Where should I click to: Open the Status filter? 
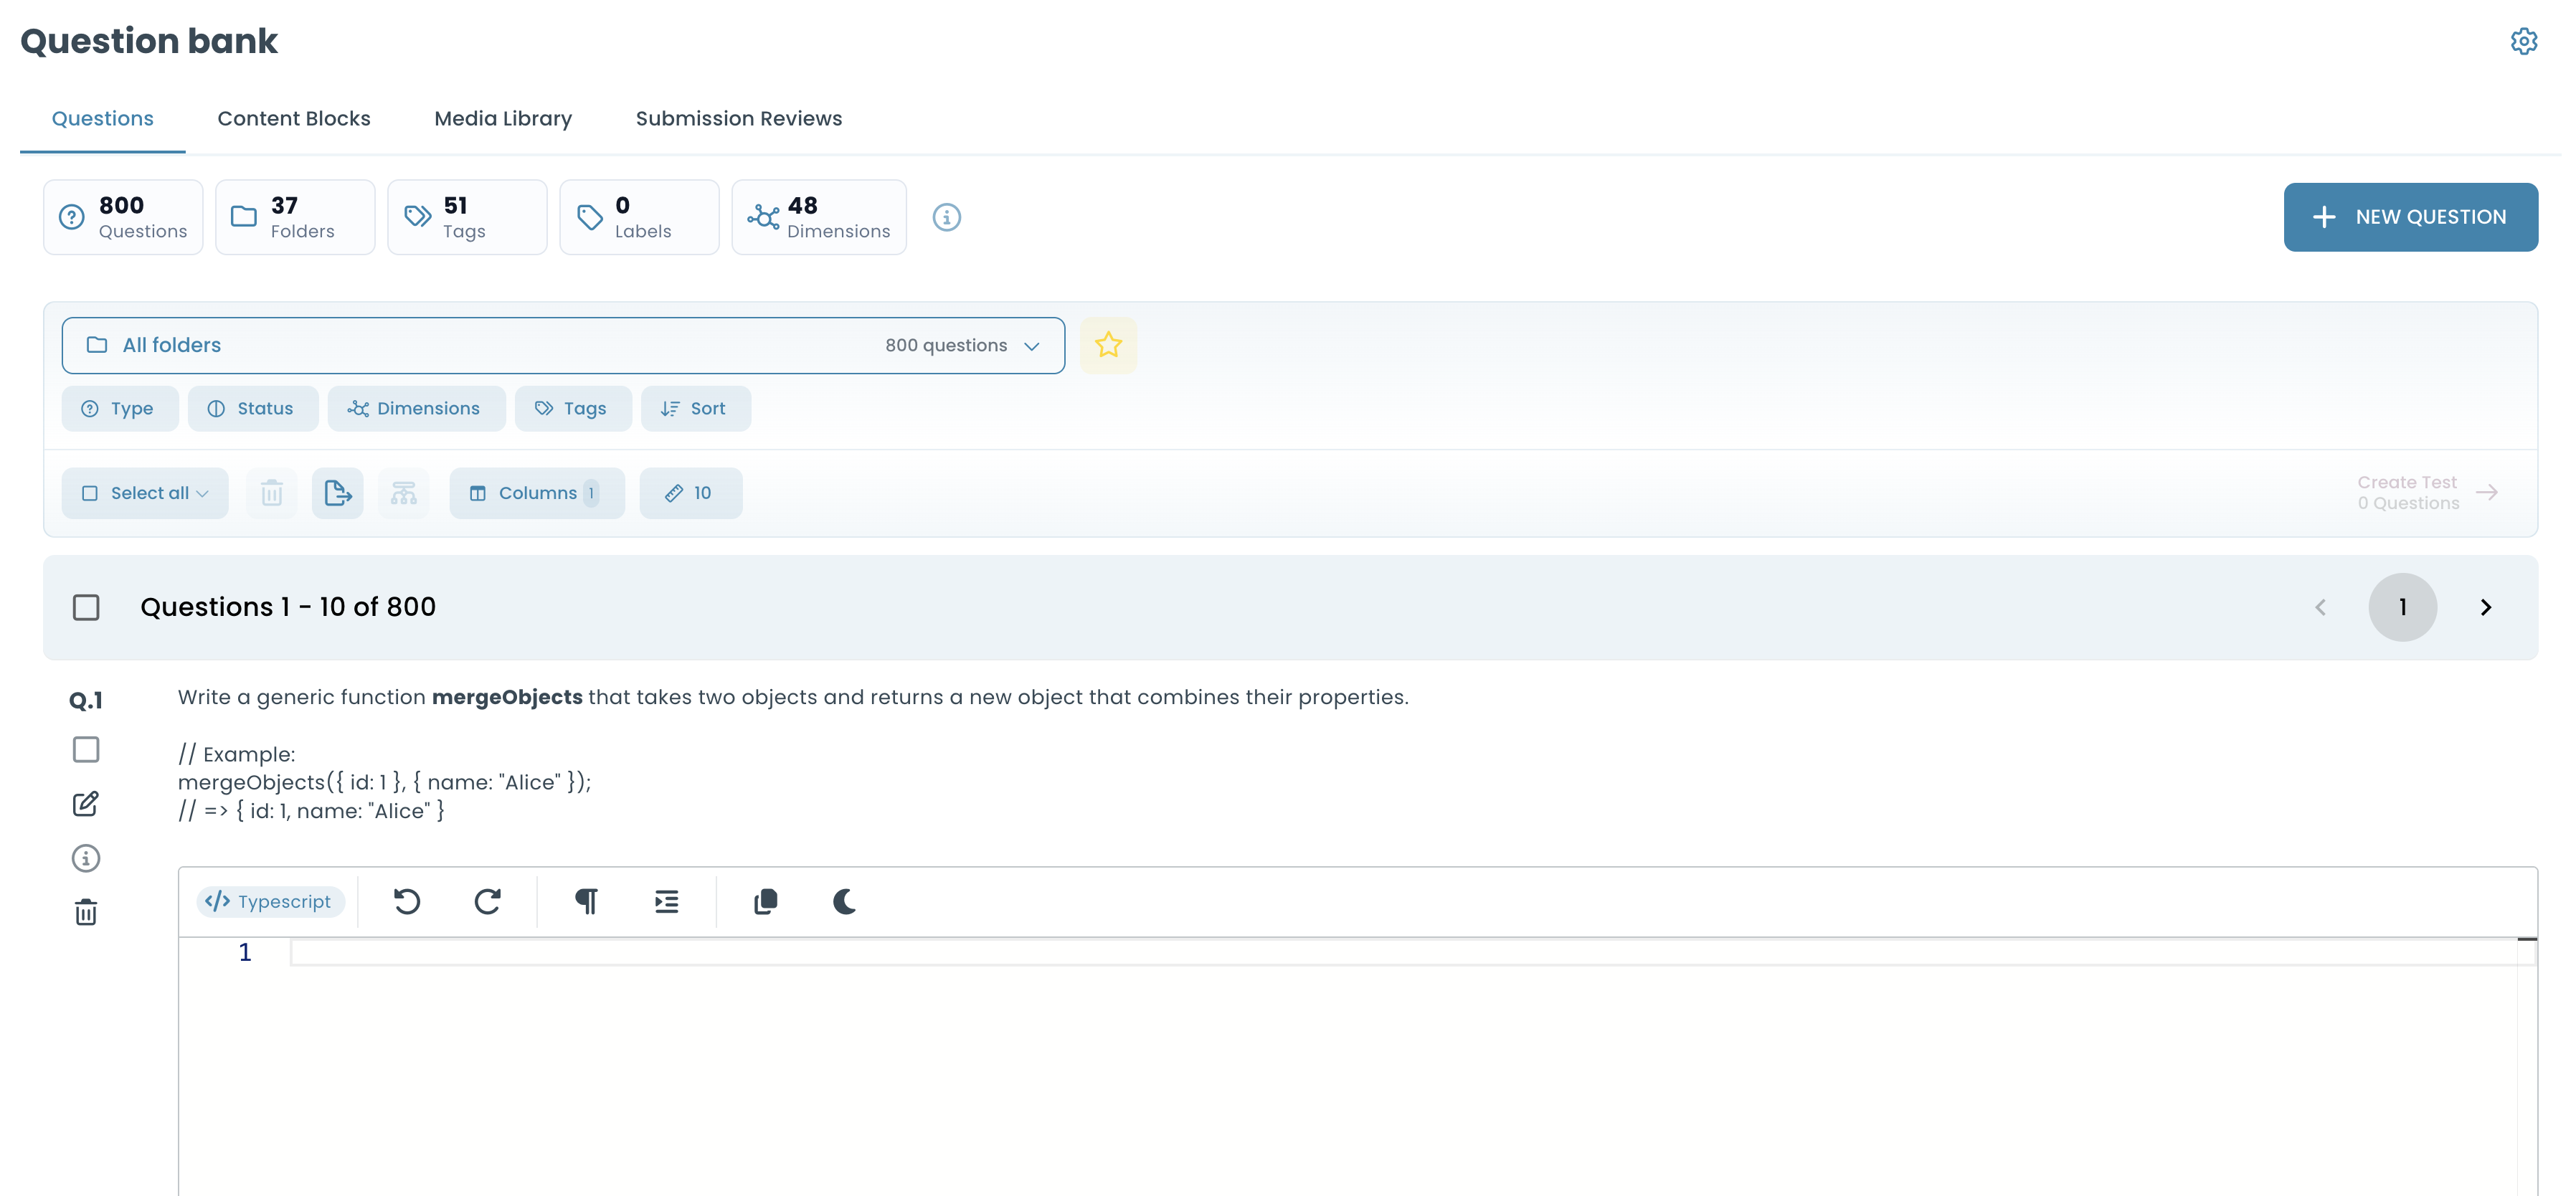pyautogui.click(x=253, y=409)
